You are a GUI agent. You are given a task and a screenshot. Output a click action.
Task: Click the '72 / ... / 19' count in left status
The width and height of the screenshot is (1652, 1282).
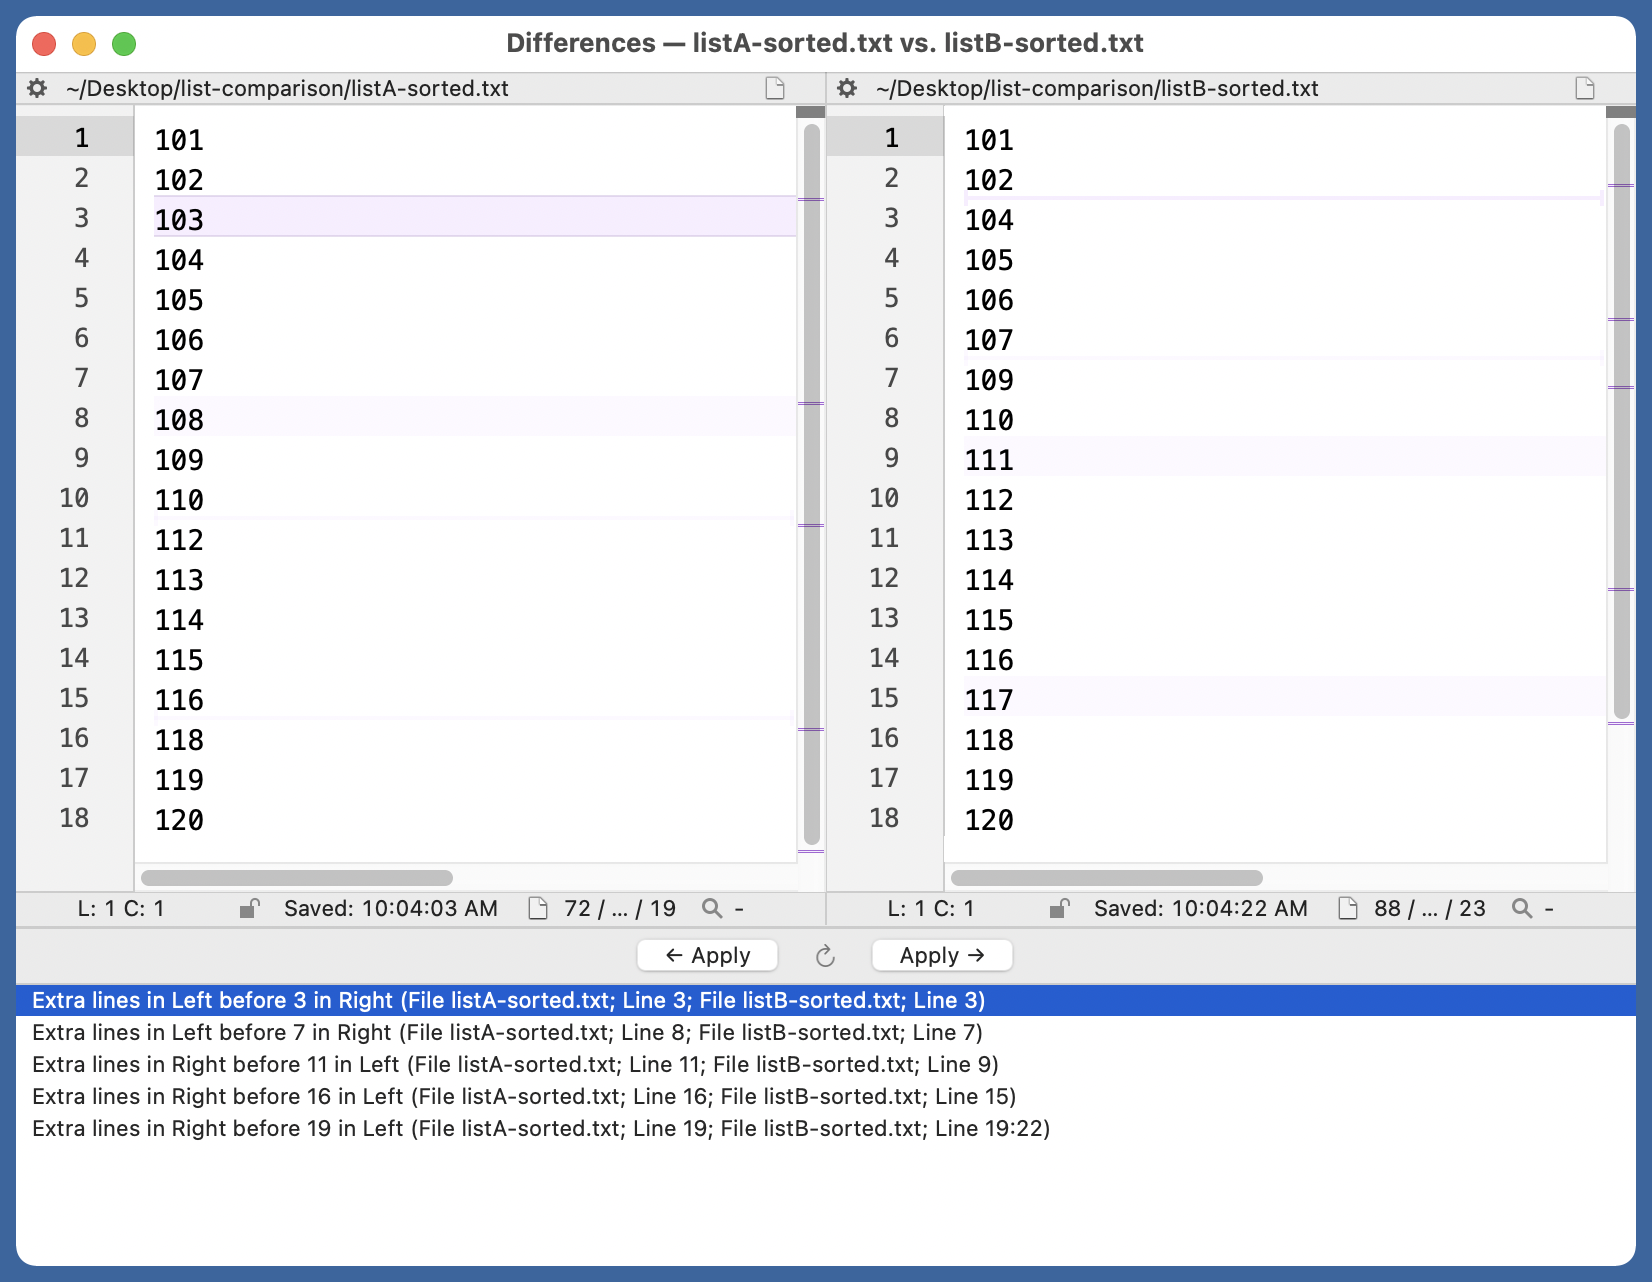620,908
